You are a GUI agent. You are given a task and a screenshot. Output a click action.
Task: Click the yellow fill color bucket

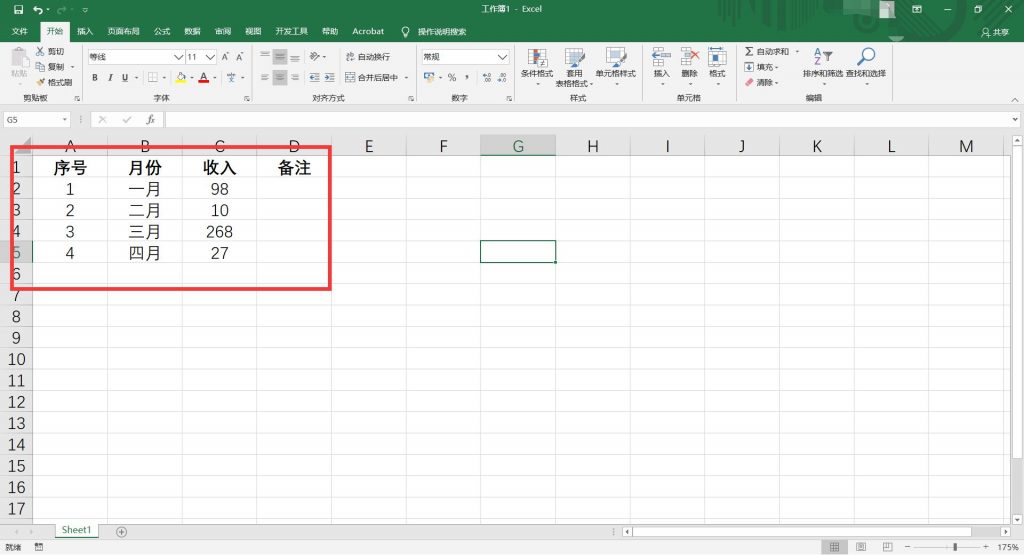pos(181,78)
